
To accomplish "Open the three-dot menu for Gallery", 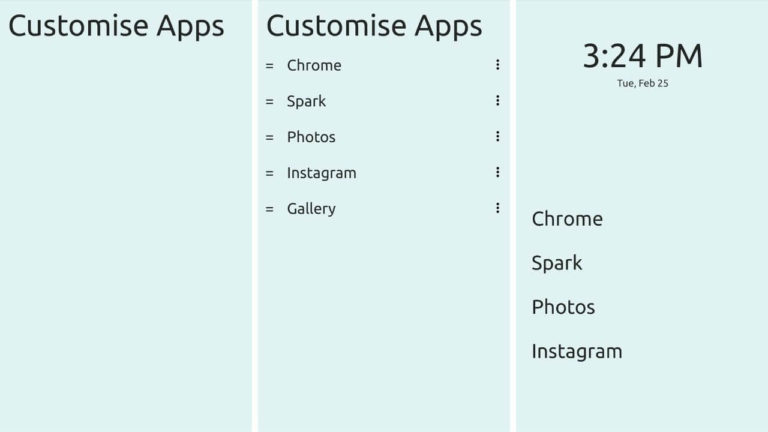I will click(497, 209).
